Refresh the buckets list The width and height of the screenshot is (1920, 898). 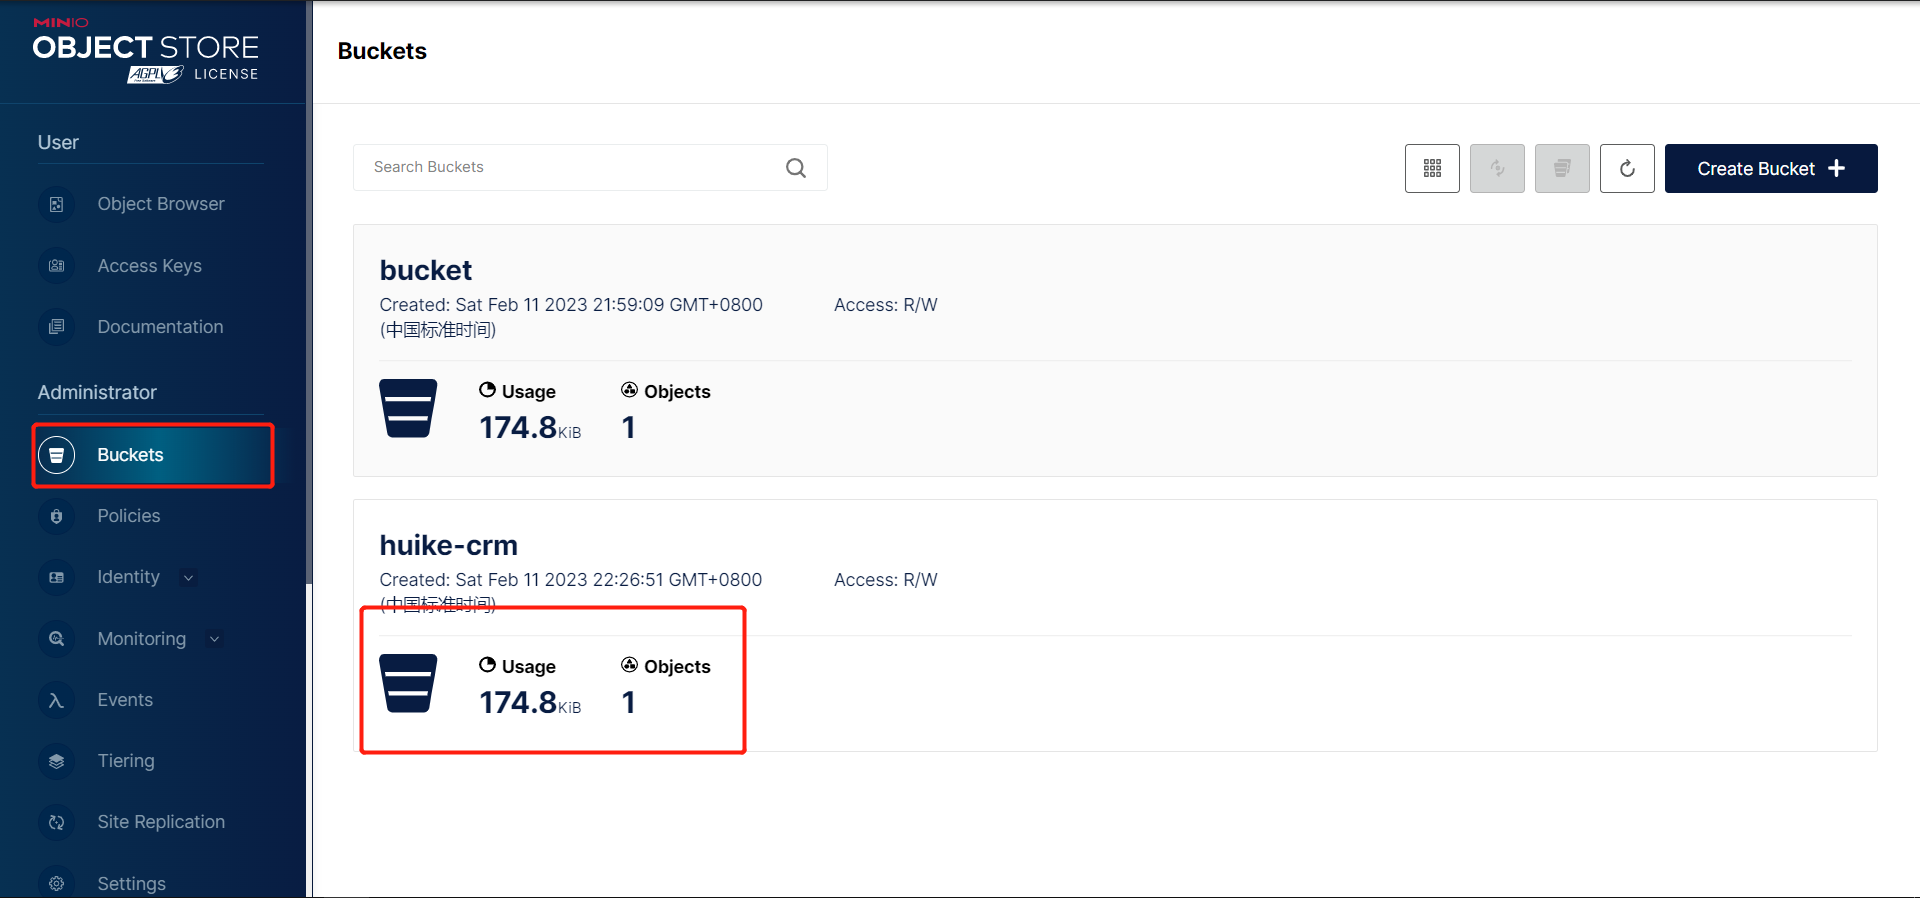point(1627,168)
